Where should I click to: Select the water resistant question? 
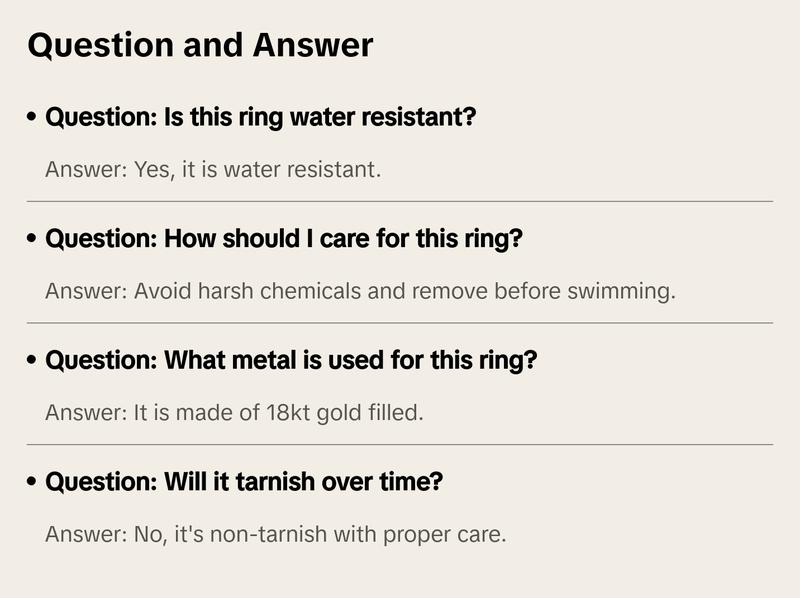pyautogui.click(x=261, y=117)
